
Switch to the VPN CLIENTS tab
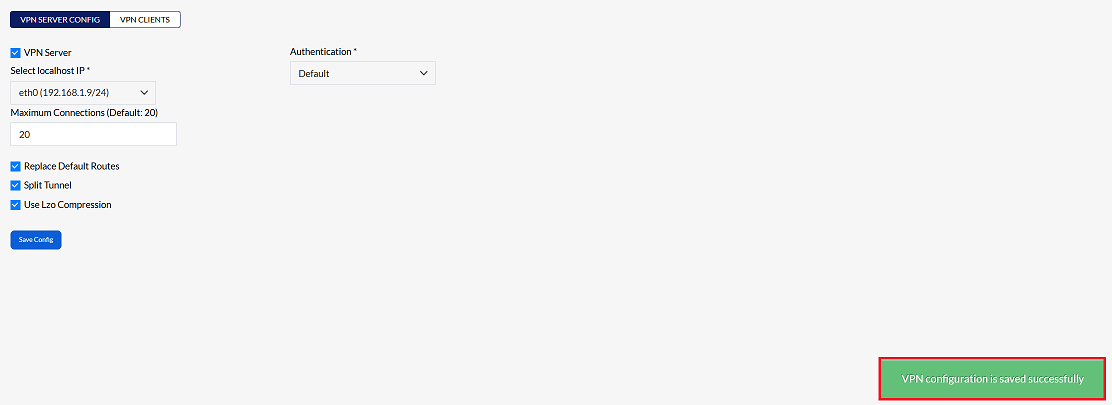[145, 20]
